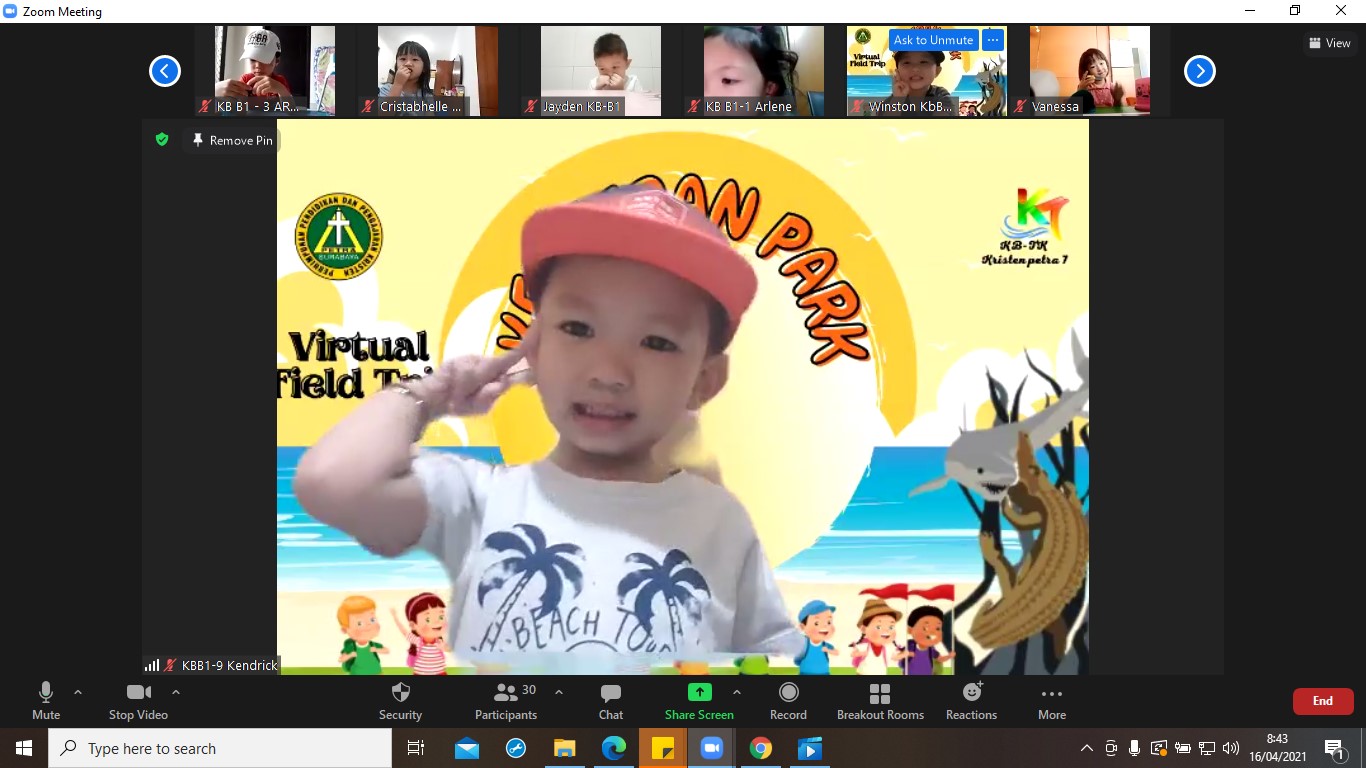This screenshot has height=768, width=1366.
Task: Open the Windows Start menu
Action: [24, 748]
